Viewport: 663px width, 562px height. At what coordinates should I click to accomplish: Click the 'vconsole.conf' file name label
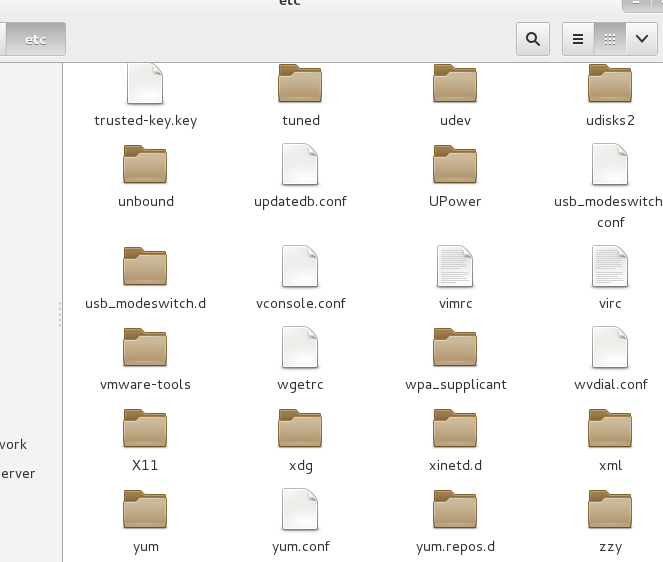[x=301, y=304]
